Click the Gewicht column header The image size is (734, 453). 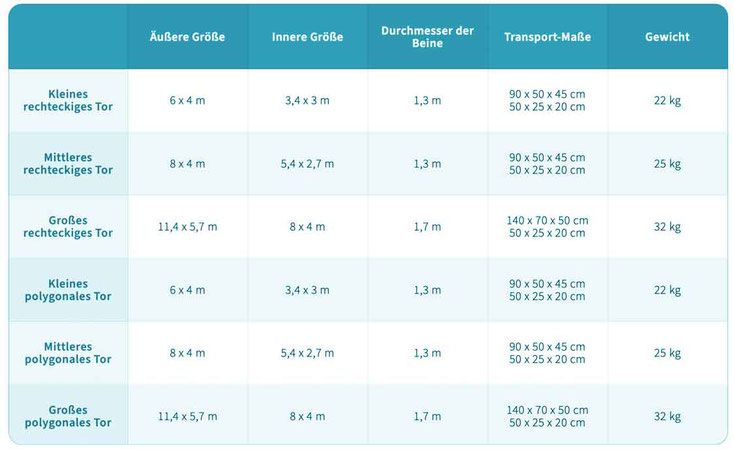point(667,37)
